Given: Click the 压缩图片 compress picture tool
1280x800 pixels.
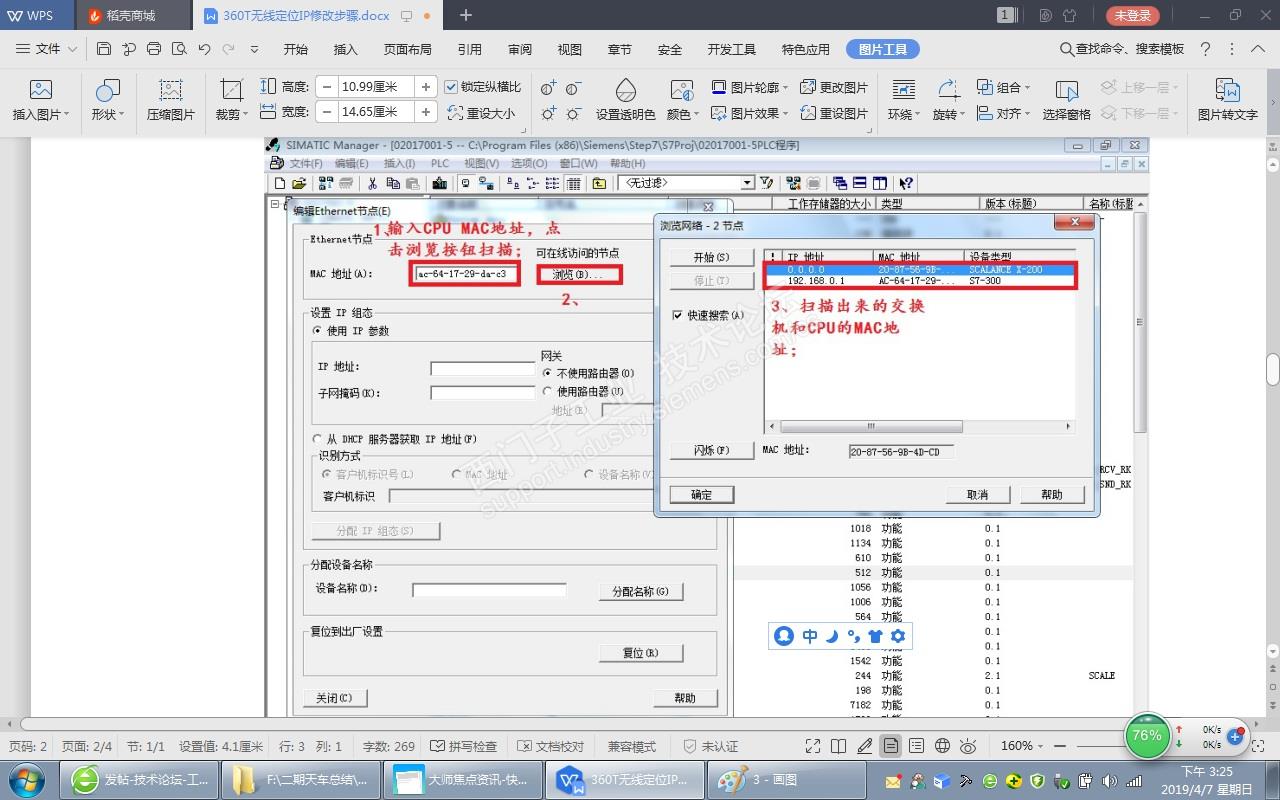Looking at the screenshot, I should click(171, 101).
